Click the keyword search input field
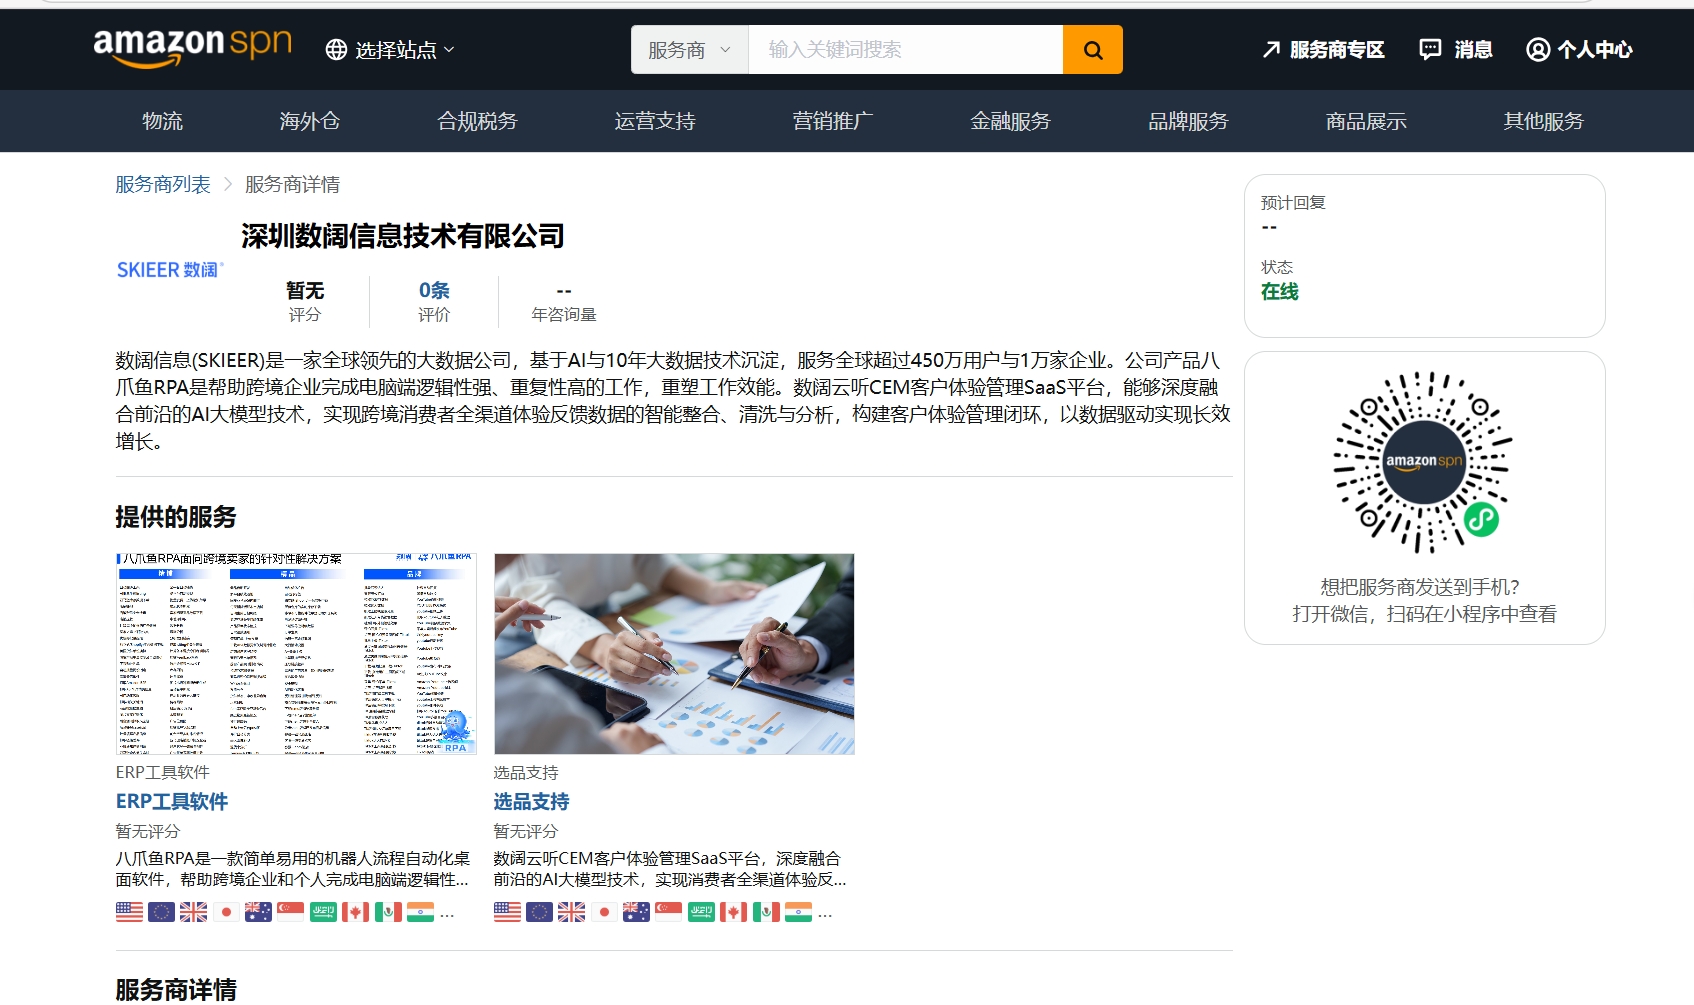The height and width of the screenshot is (1005, 1694). coord(904,50)
